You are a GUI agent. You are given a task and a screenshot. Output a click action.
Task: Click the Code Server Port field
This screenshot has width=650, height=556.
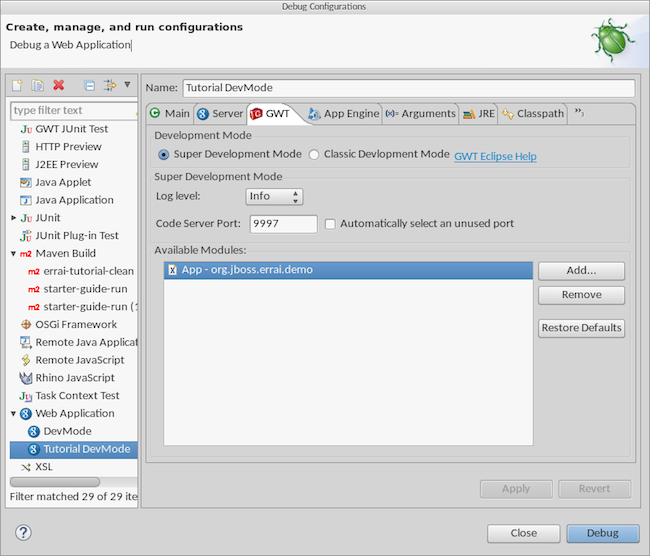click(284, 224)
